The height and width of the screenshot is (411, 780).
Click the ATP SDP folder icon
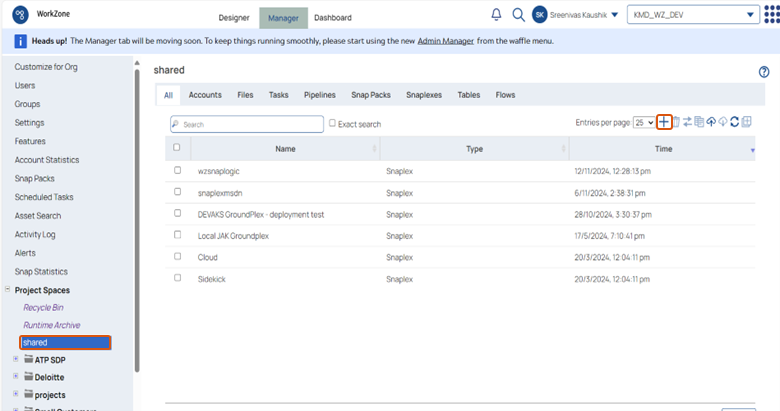tap(28, 359)
